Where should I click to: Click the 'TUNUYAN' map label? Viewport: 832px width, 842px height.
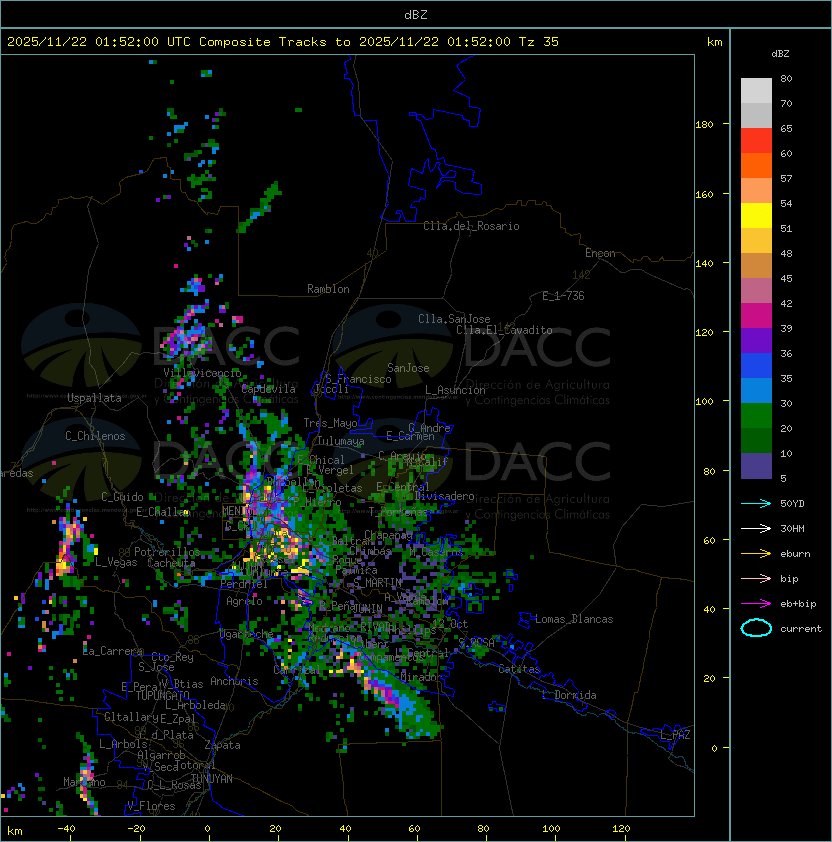pyautogui.click(x=212, y=779)
